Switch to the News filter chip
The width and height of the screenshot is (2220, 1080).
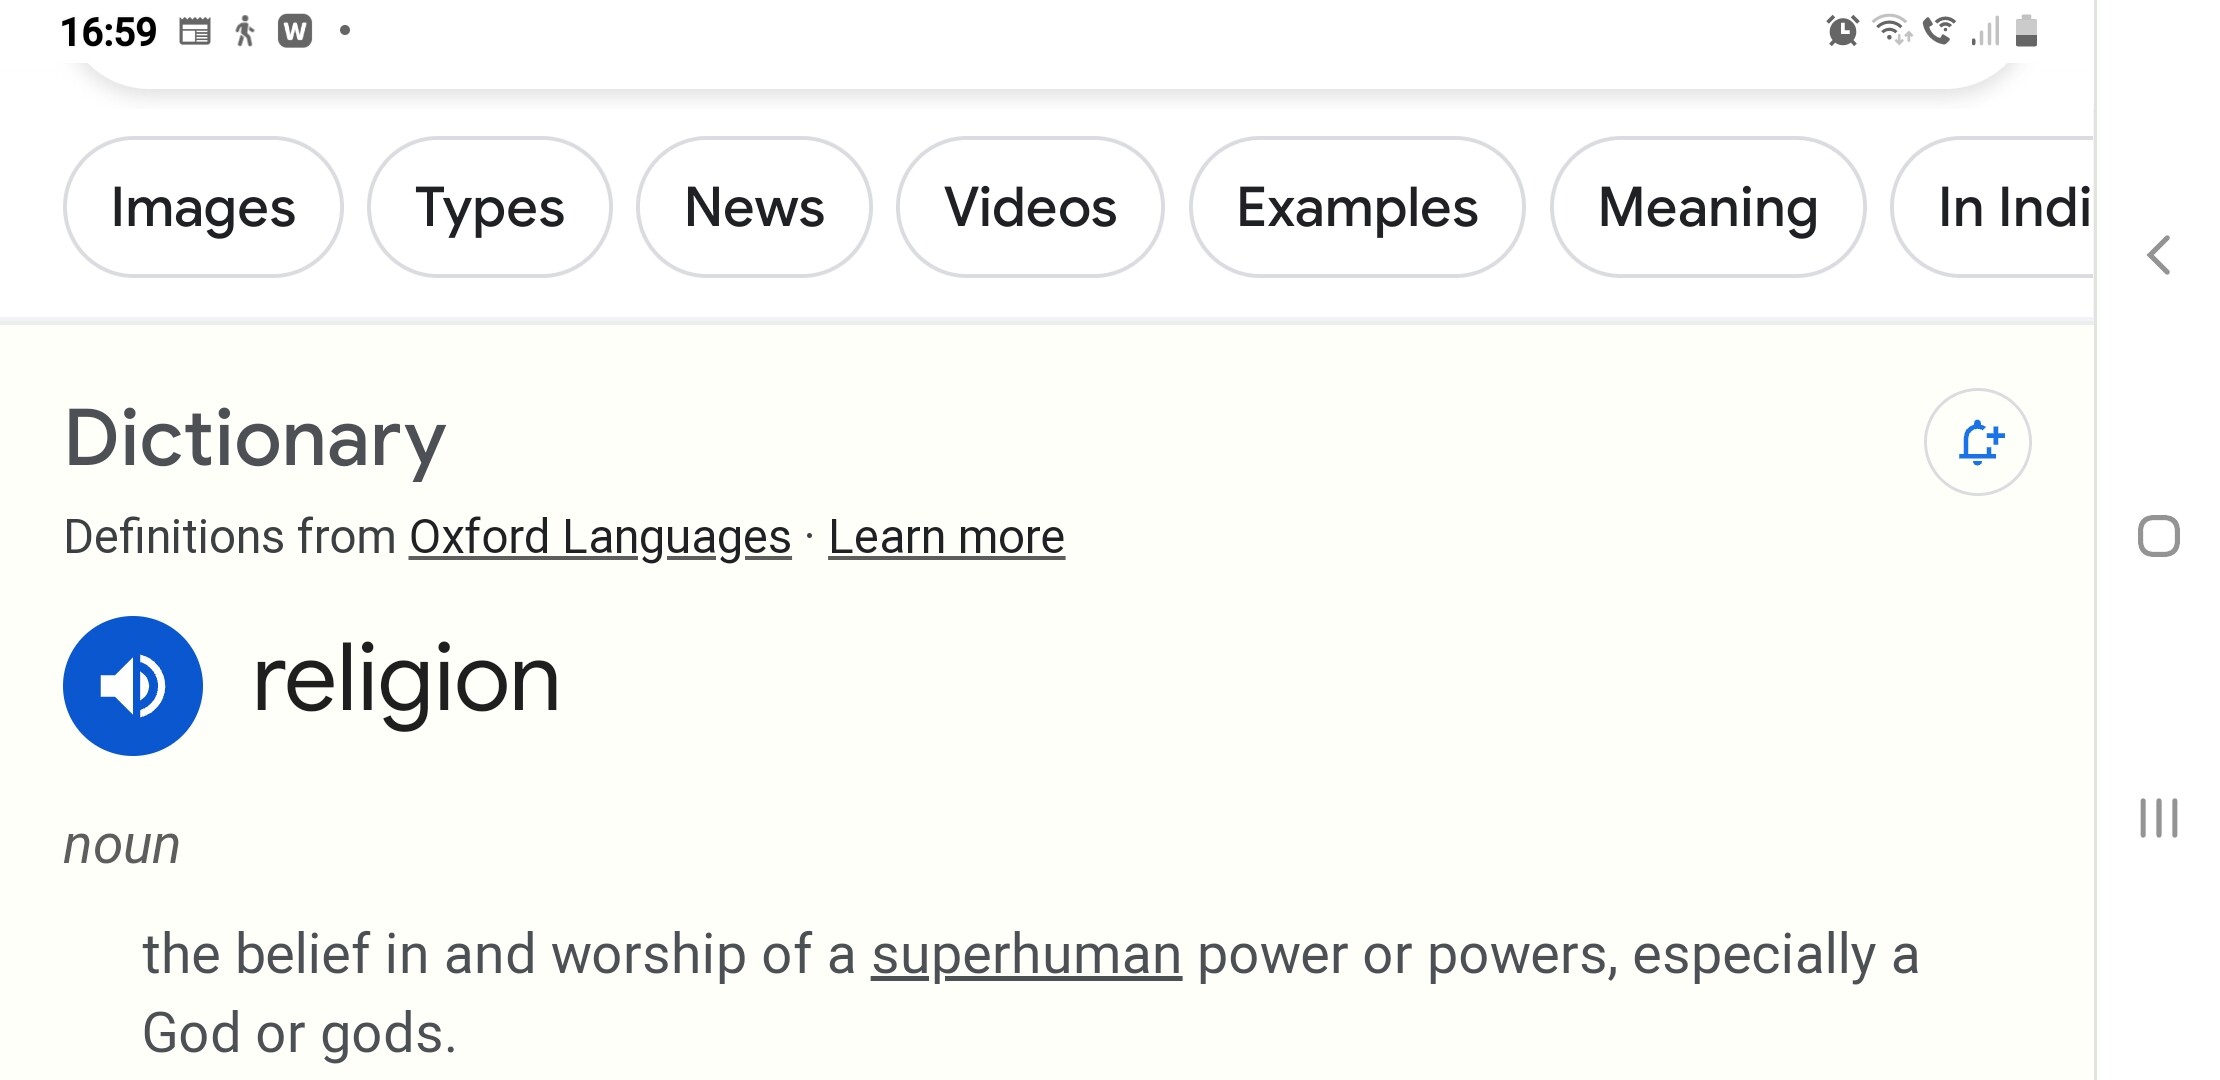pos(754,207)
